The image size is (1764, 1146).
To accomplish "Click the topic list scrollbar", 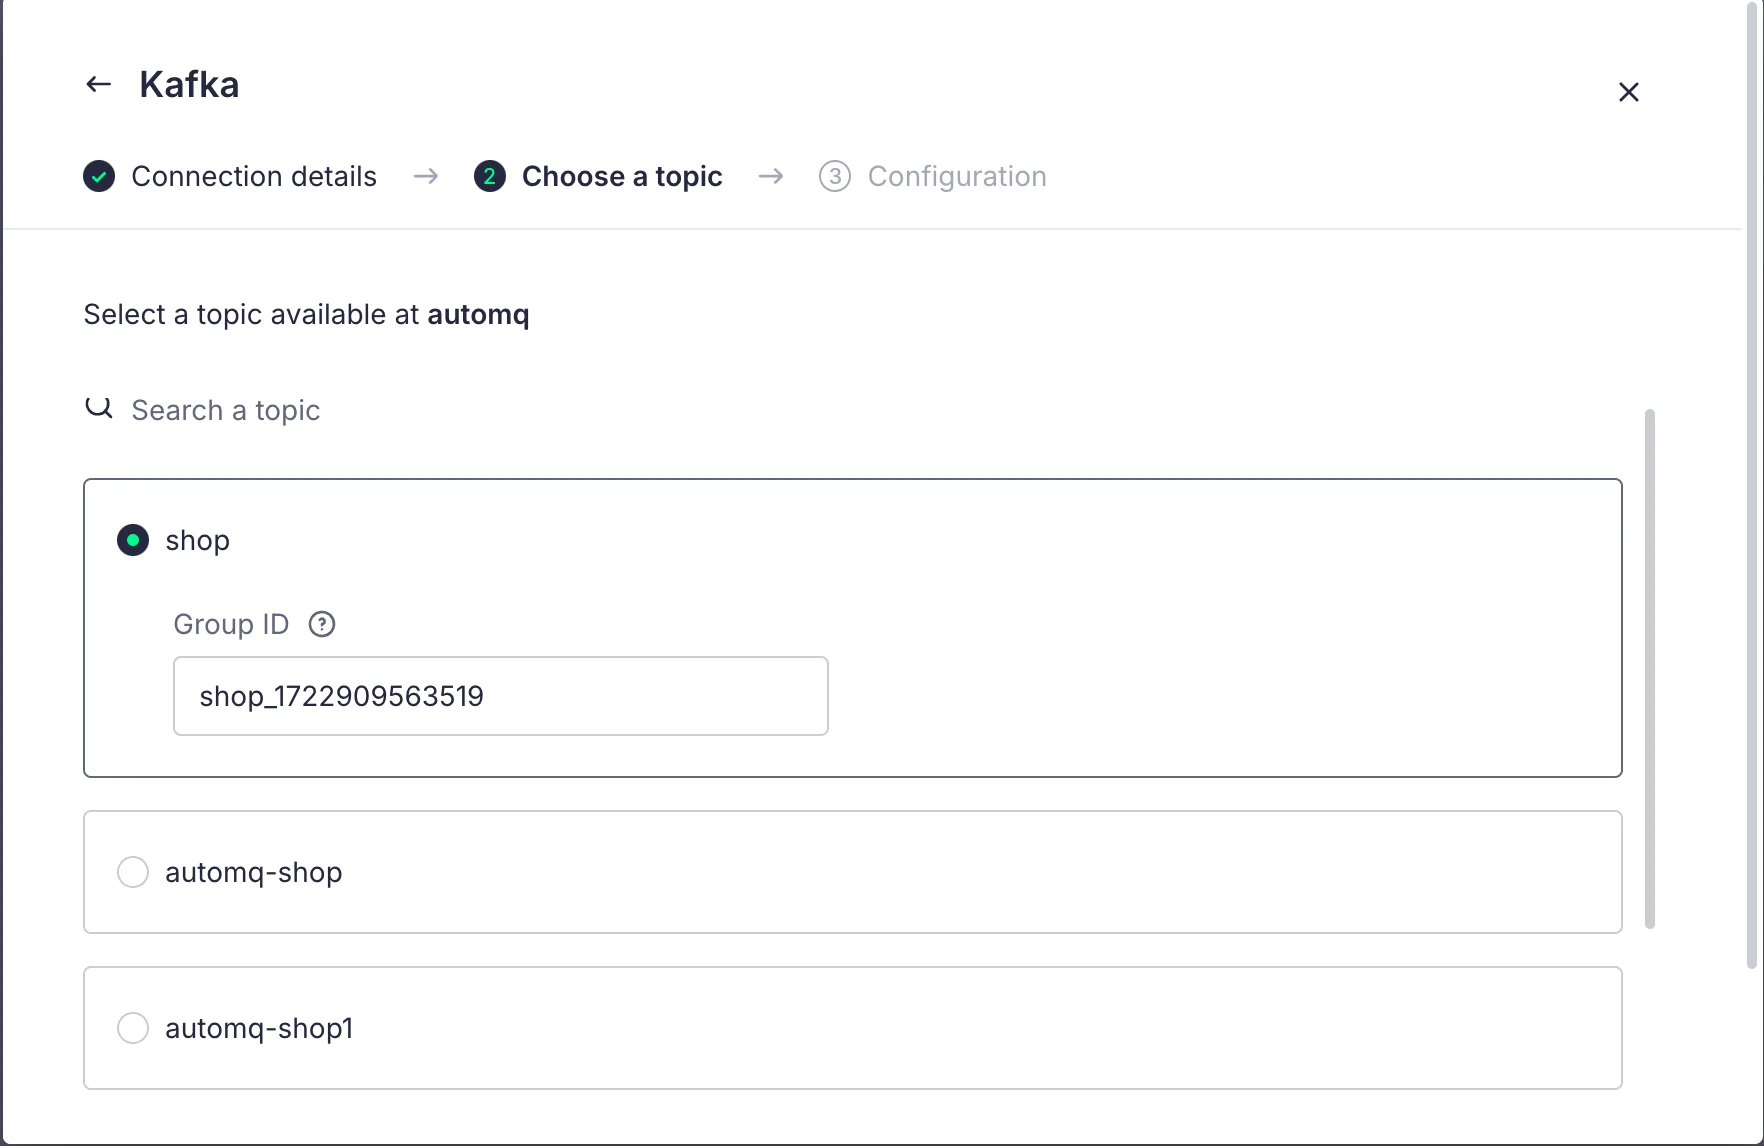I will (x=1649, y=668).
